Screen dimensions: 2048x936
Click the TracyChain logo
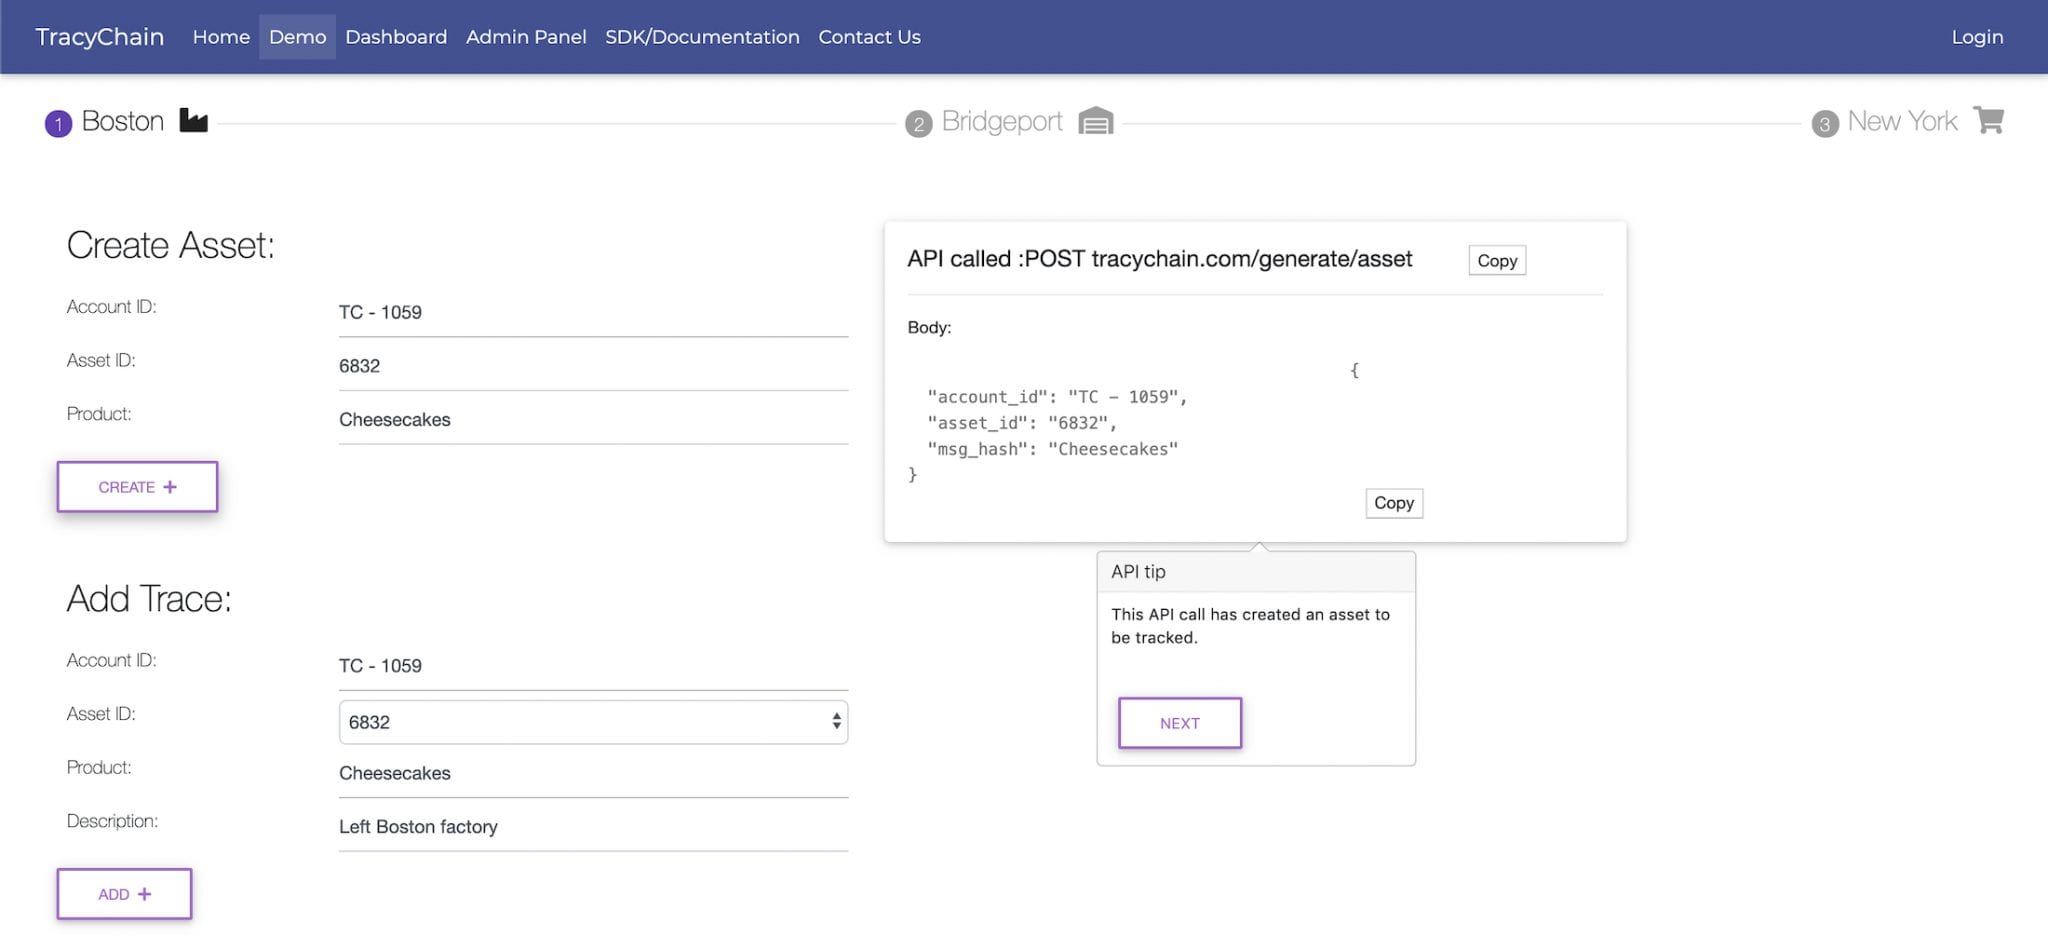tap(99, 36)
